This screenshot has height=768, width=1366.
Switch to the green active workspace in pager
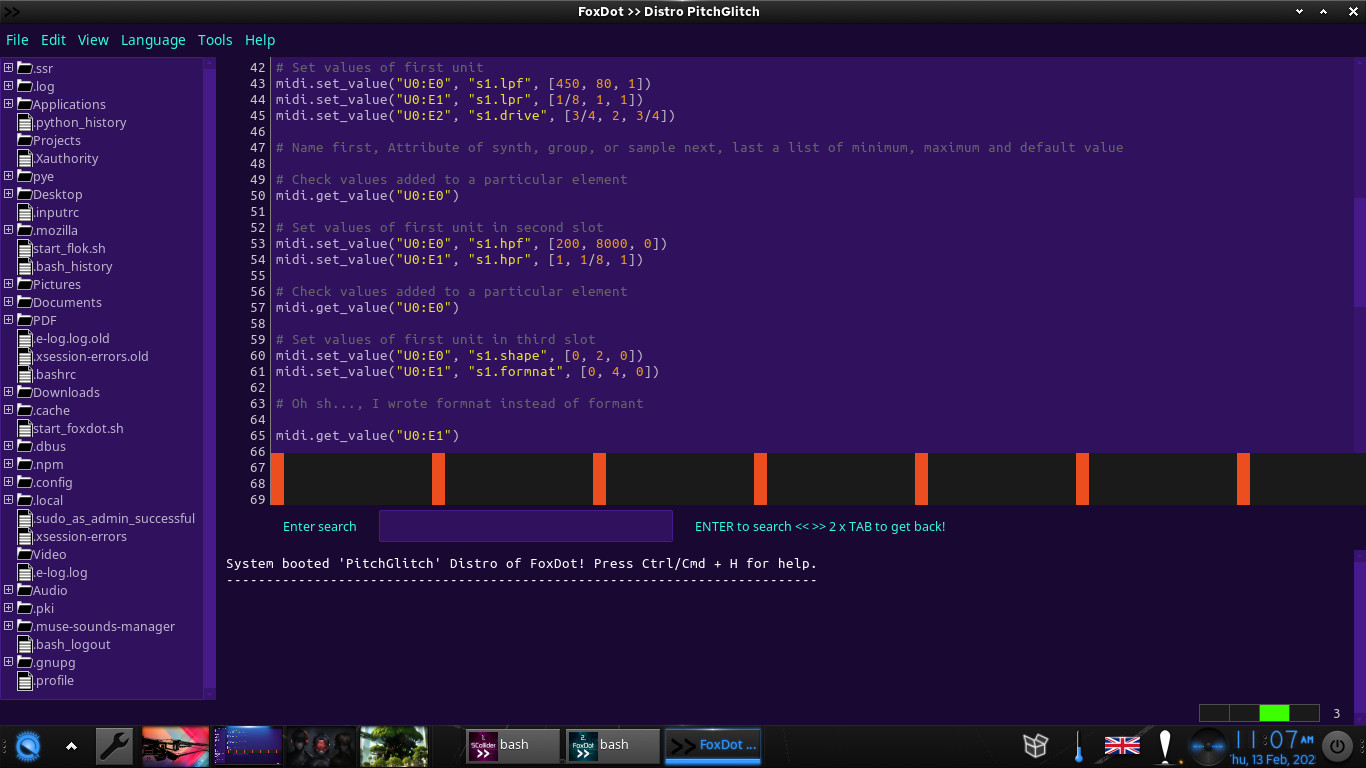pyautogui.click(x=1274, y=713)
